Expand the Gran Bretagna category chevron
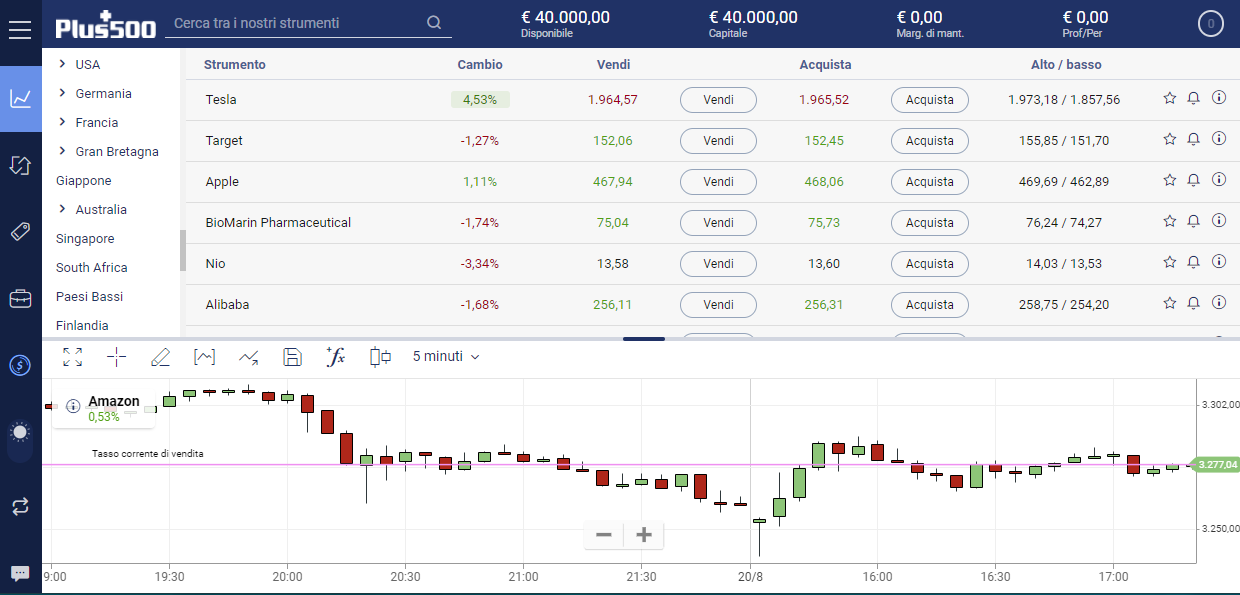The height and width of the screenshot is (595, 1240). 62,151
